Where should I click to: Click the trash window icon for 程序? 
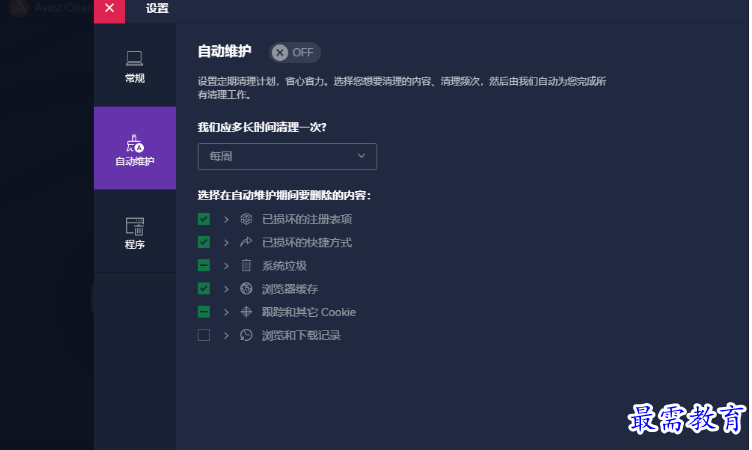[x=135, y=226]
